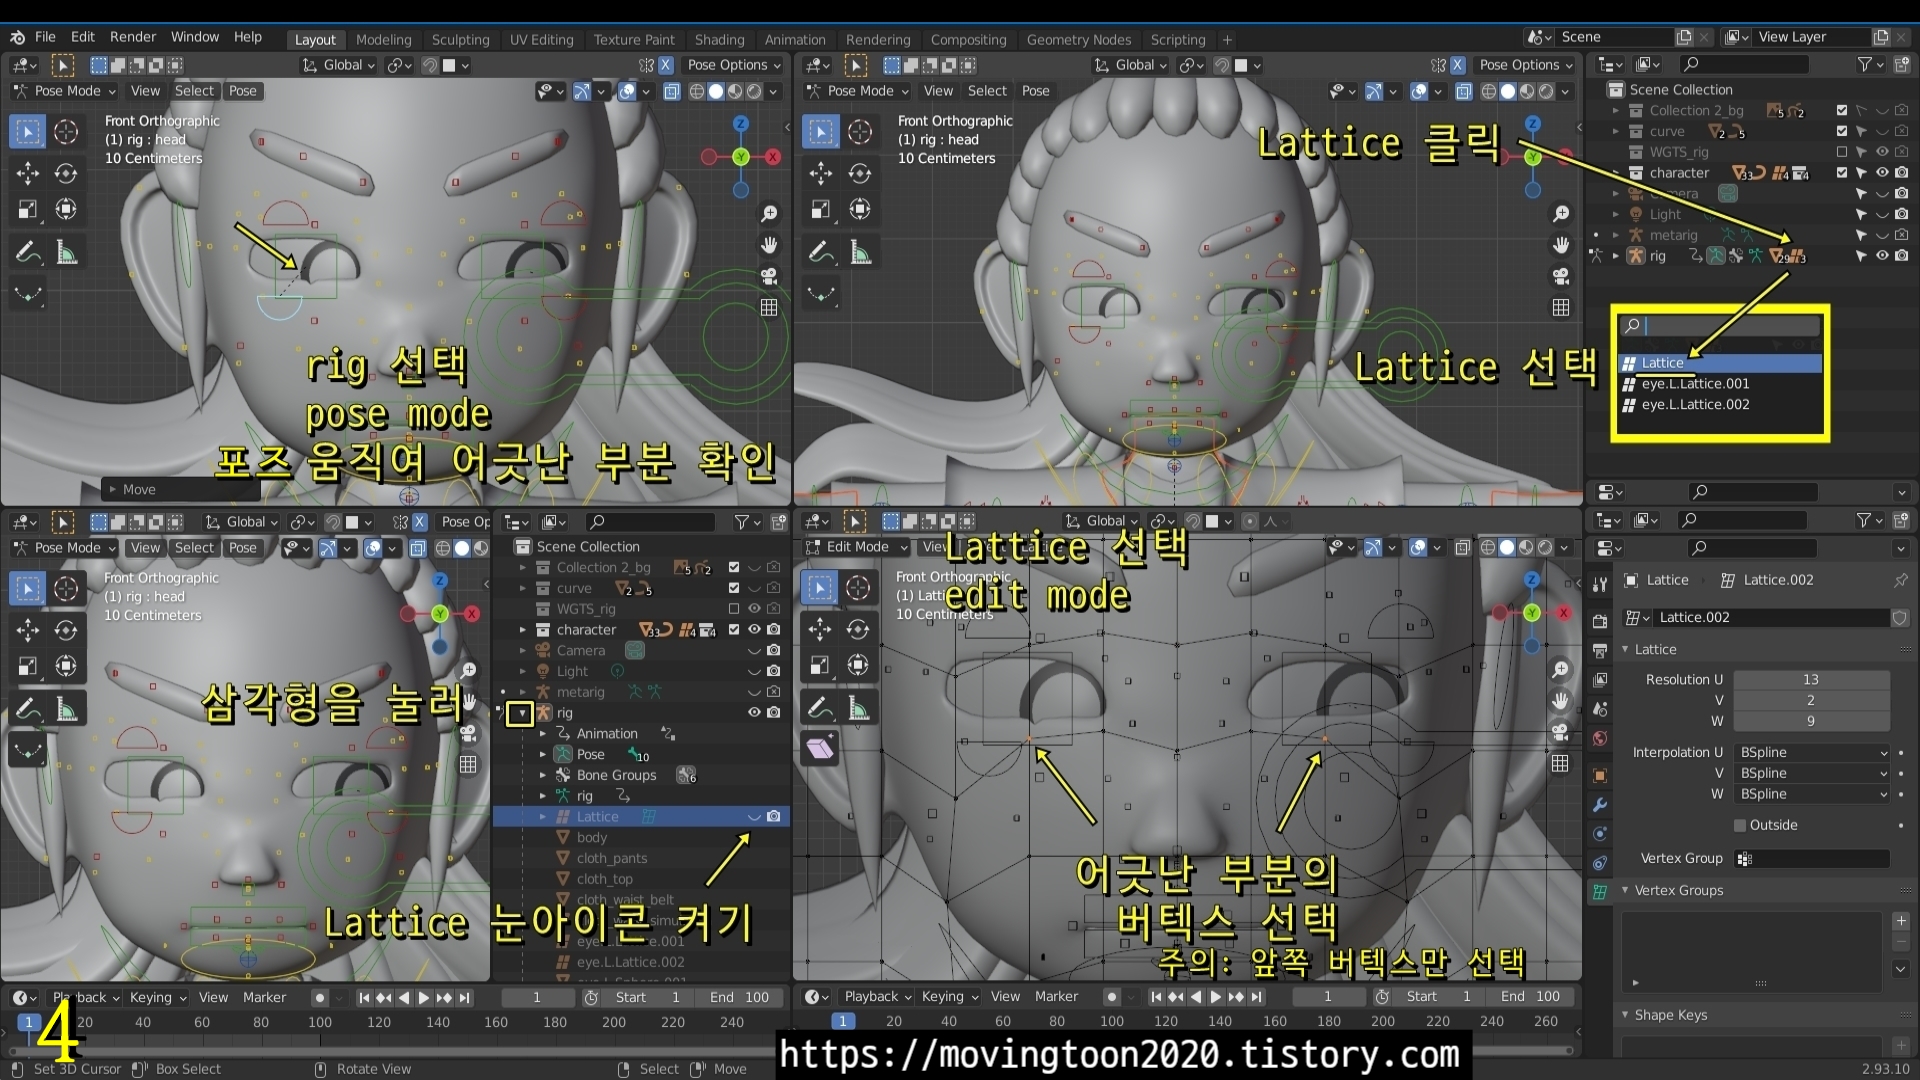The height and width of the screenshot is (1080, 1920).
Task: Open the Object properties tab (orange square)
Action: (x=1600, y=776)
